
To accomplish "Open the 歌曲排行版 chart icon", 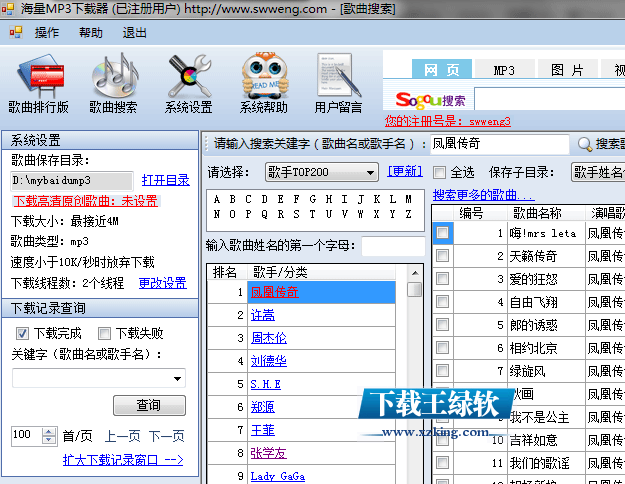I will pyautogui.click(x=39, y=83).
